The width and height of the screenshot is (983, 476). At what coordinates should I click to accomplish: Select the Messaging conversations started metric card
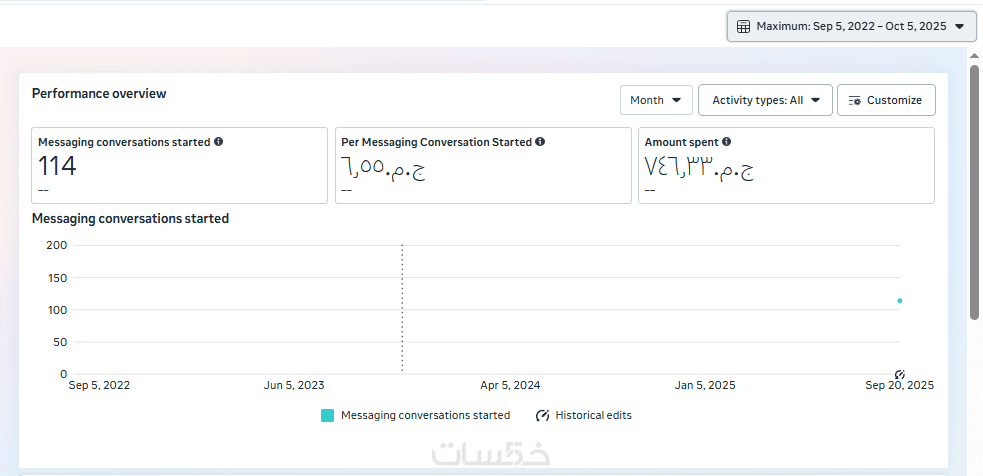(180, 166)
